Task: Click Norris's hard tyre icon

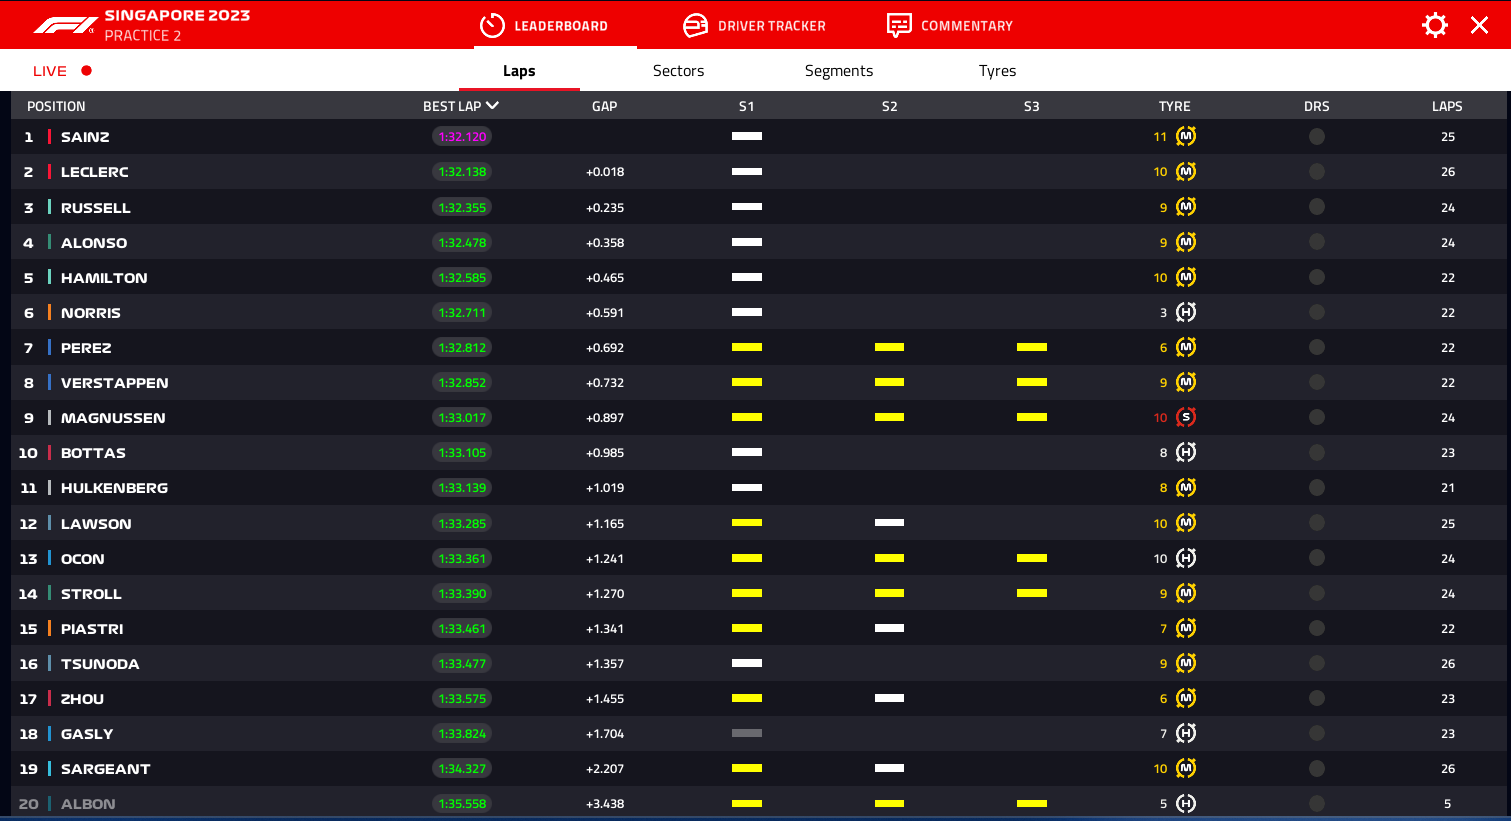Action: (1186, 312)
